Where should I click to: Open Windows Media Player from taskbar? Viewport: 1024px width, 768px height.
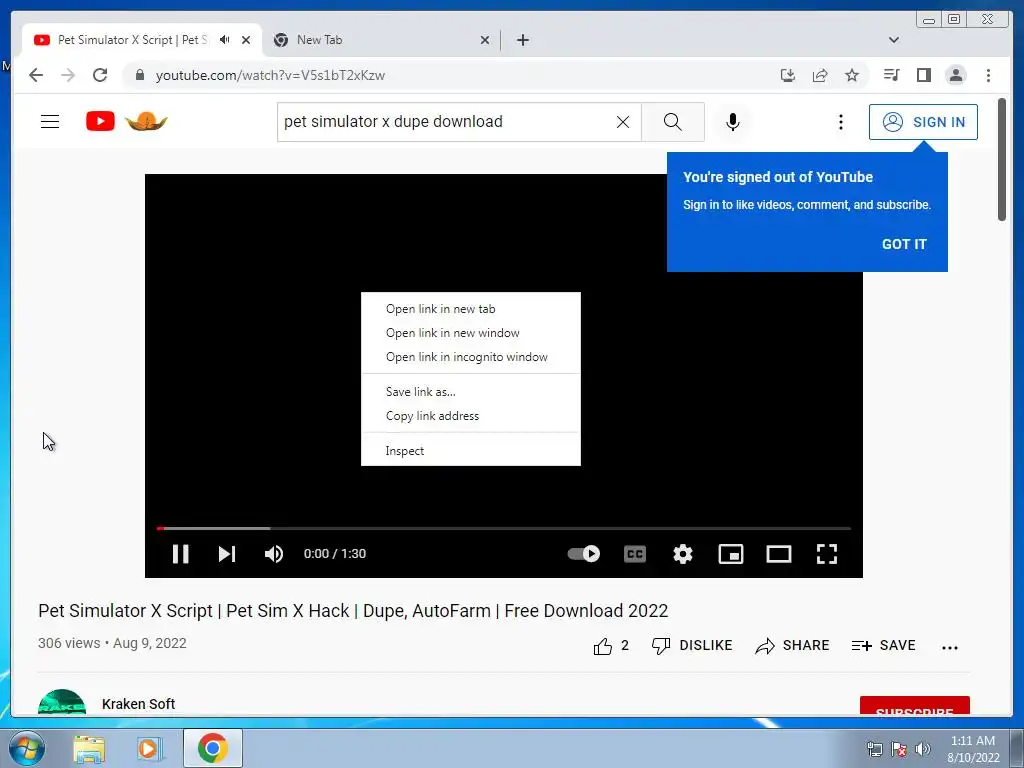[149, 749]
